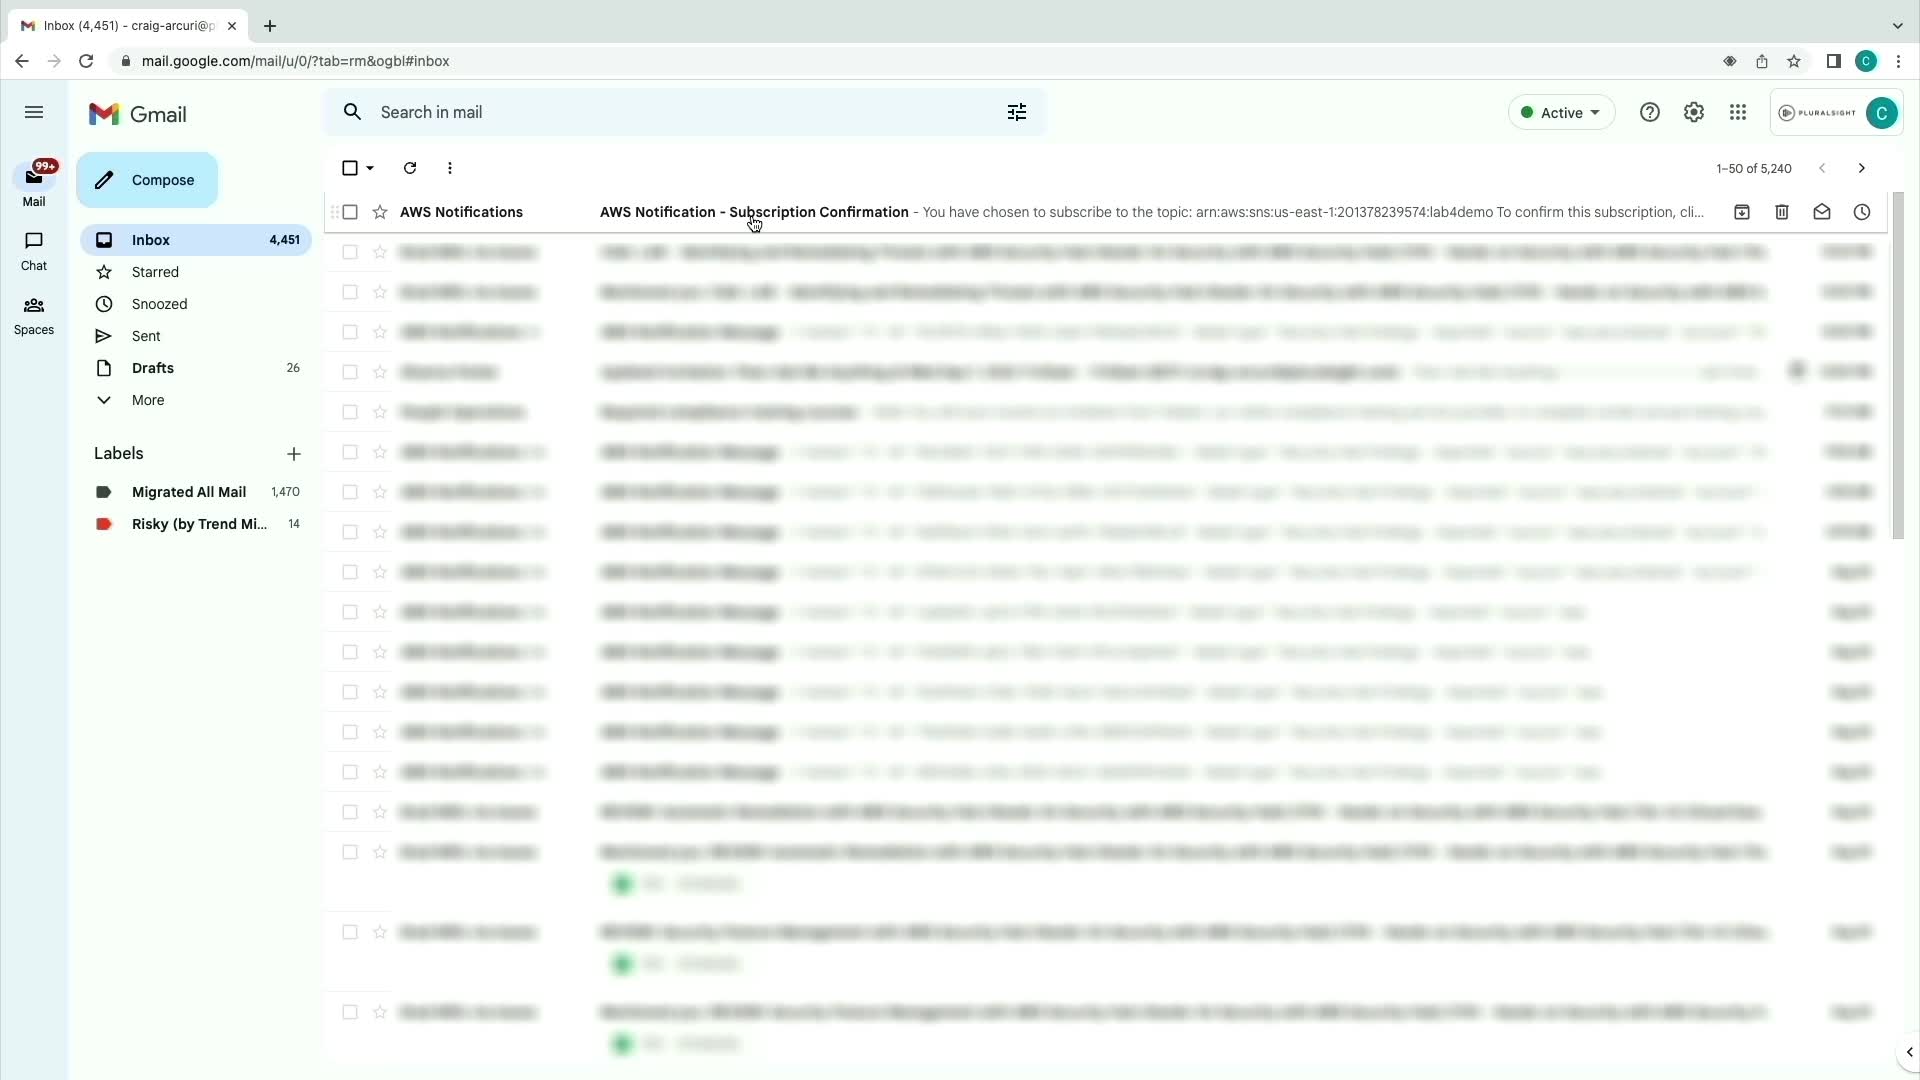
Task: Expand More in the sidebar
Action: (x=147, y=400)
